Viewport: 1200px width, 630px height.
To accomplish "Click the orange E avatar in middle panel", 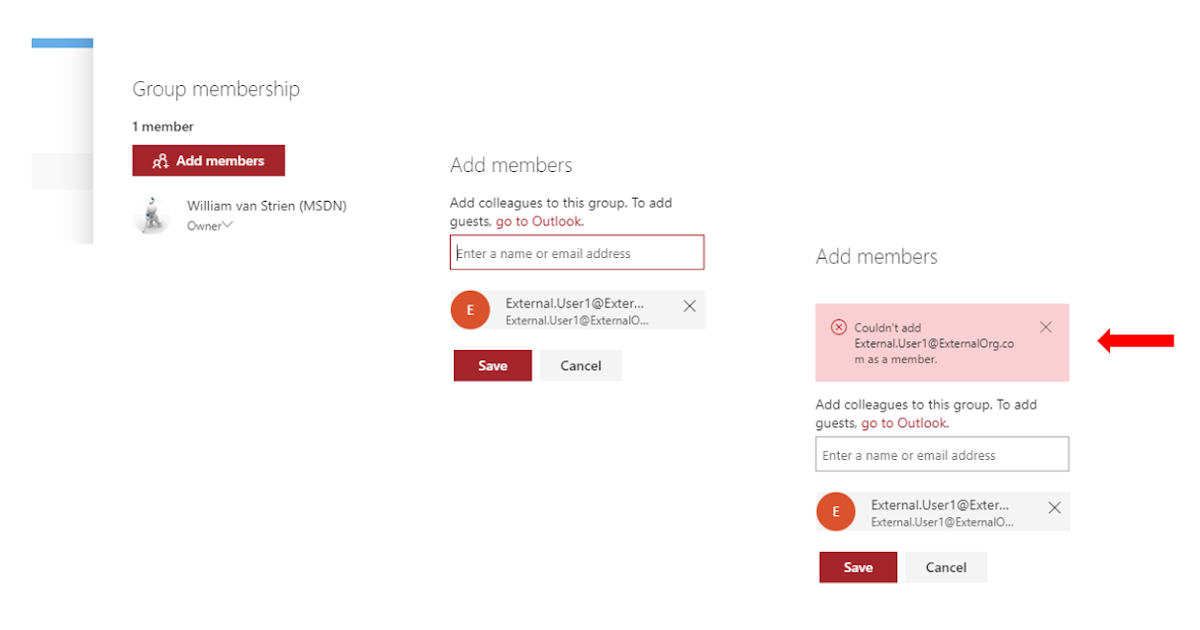I will pos(470,310).
